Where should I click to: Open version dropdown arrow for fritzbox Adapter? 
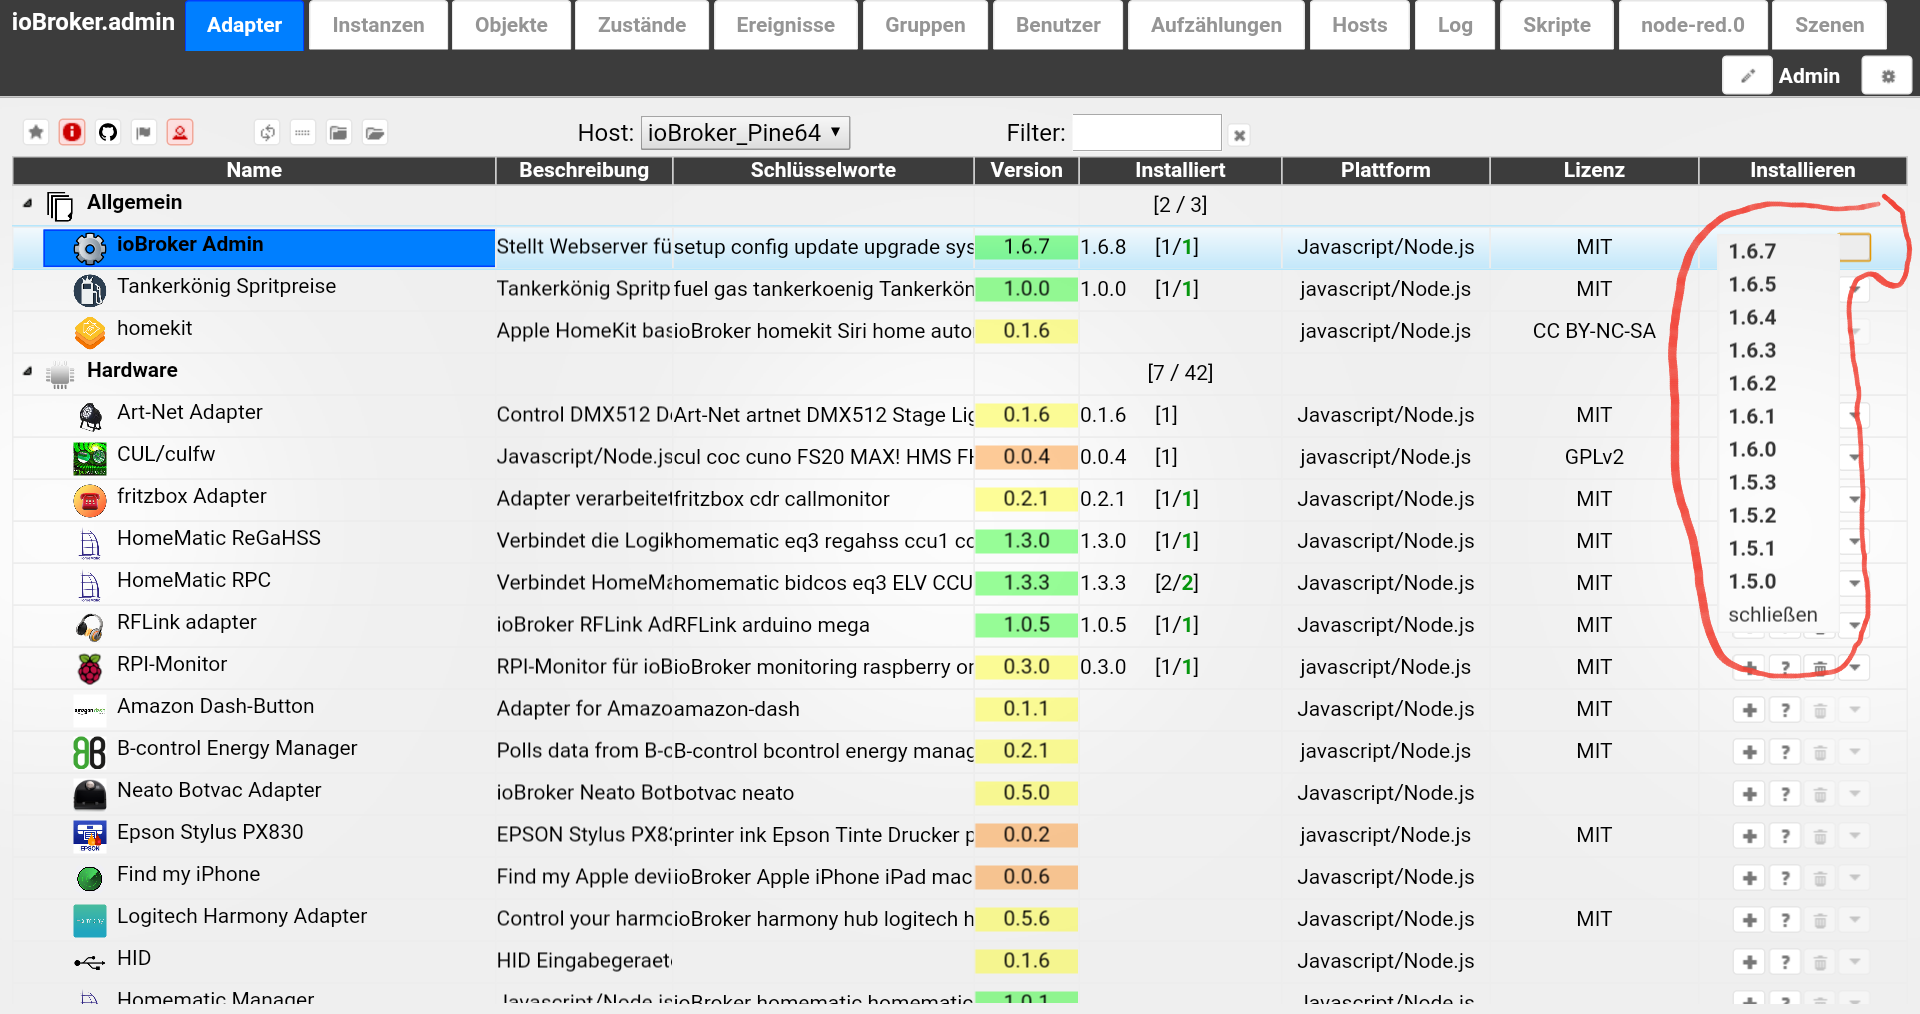point(1855,499)
